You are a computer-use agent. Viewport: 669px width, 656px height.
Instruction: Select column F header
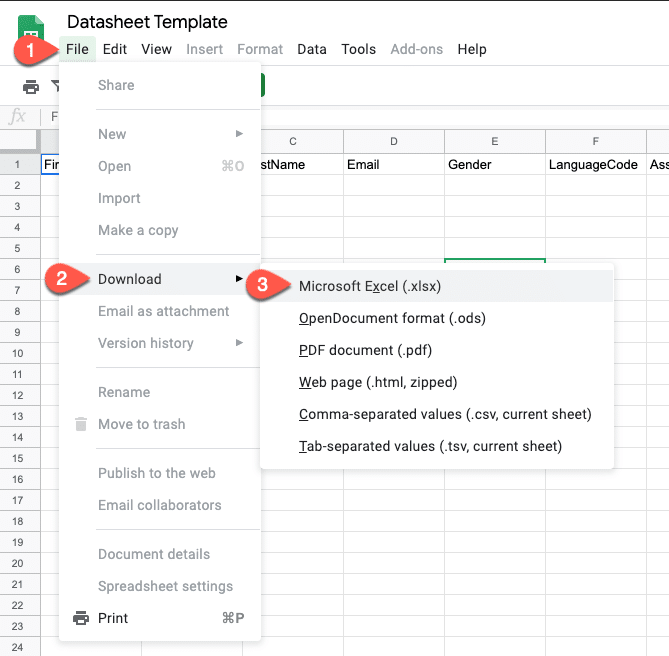pyautogui.click(x=596, y=142)
